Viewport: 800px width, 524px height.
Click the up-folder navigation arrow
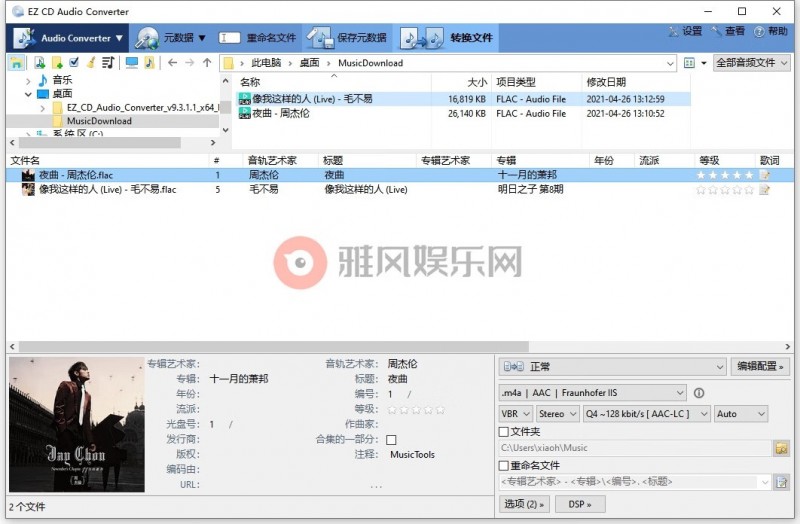(x=207, y=63)
